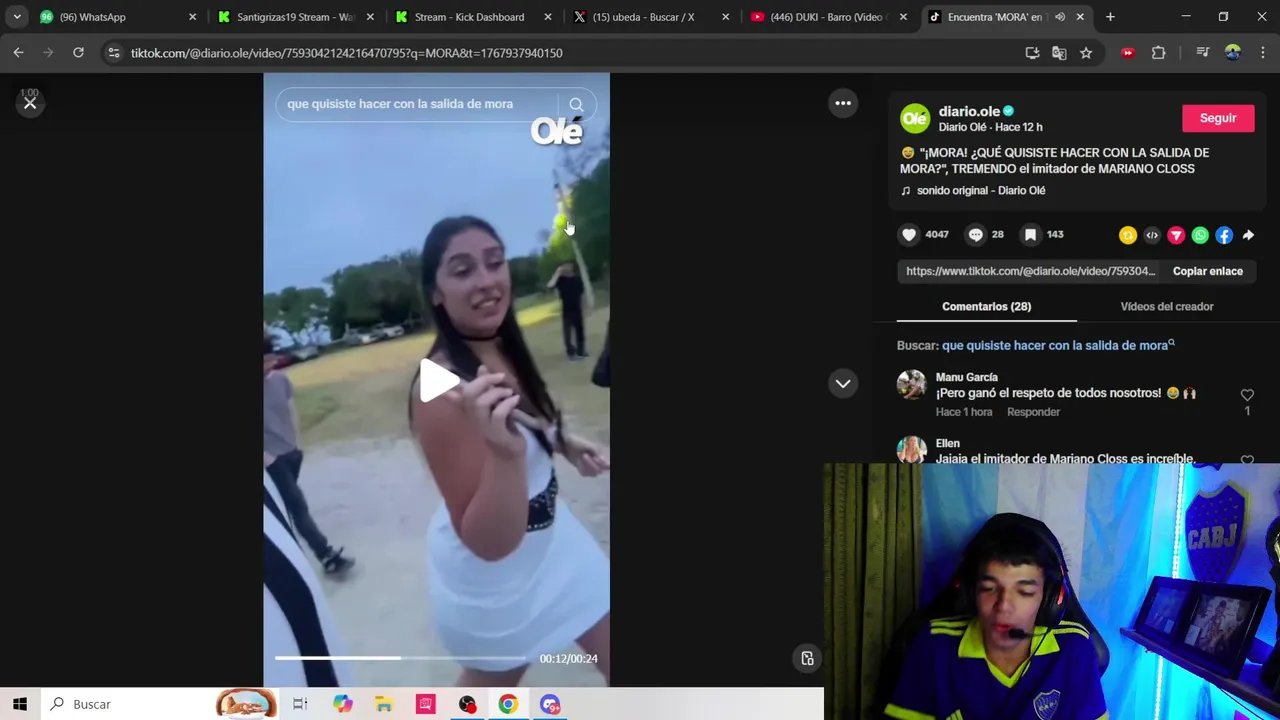This screenshot has height=720, width=1280.
Task: View site information icon in address bar
Action: (114, 53)
